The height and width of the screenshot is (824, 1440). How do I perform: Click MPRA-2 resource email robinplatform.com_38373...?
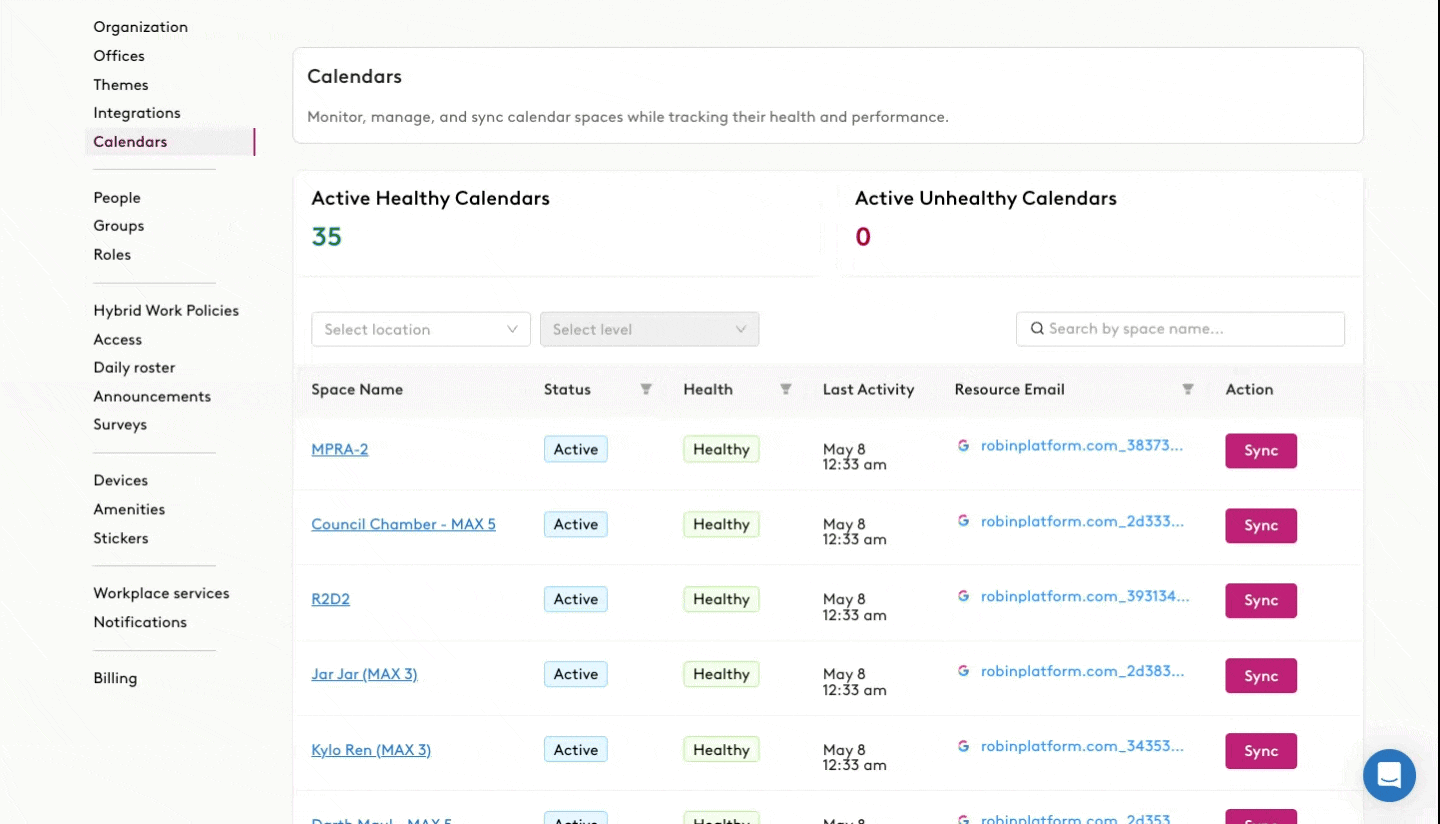1082,446
